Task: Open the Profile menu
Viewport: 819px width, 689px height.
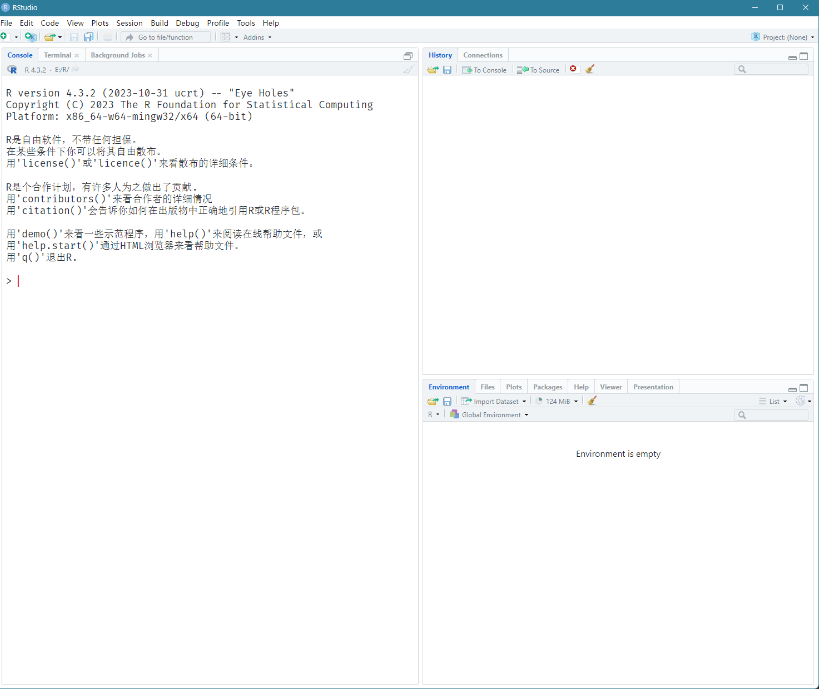Action: 218,23
